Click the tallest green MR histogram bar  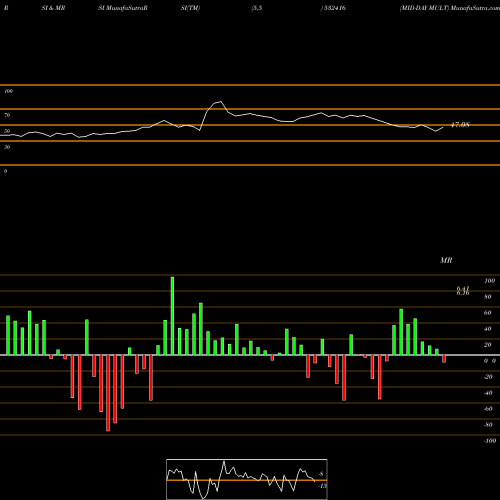[x=172, y=316]
